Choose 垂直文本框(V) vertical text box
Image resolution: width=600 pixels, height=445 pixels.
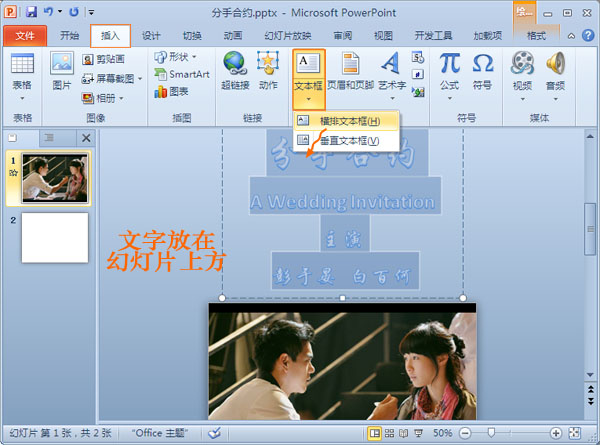click(x=347, y=141)
